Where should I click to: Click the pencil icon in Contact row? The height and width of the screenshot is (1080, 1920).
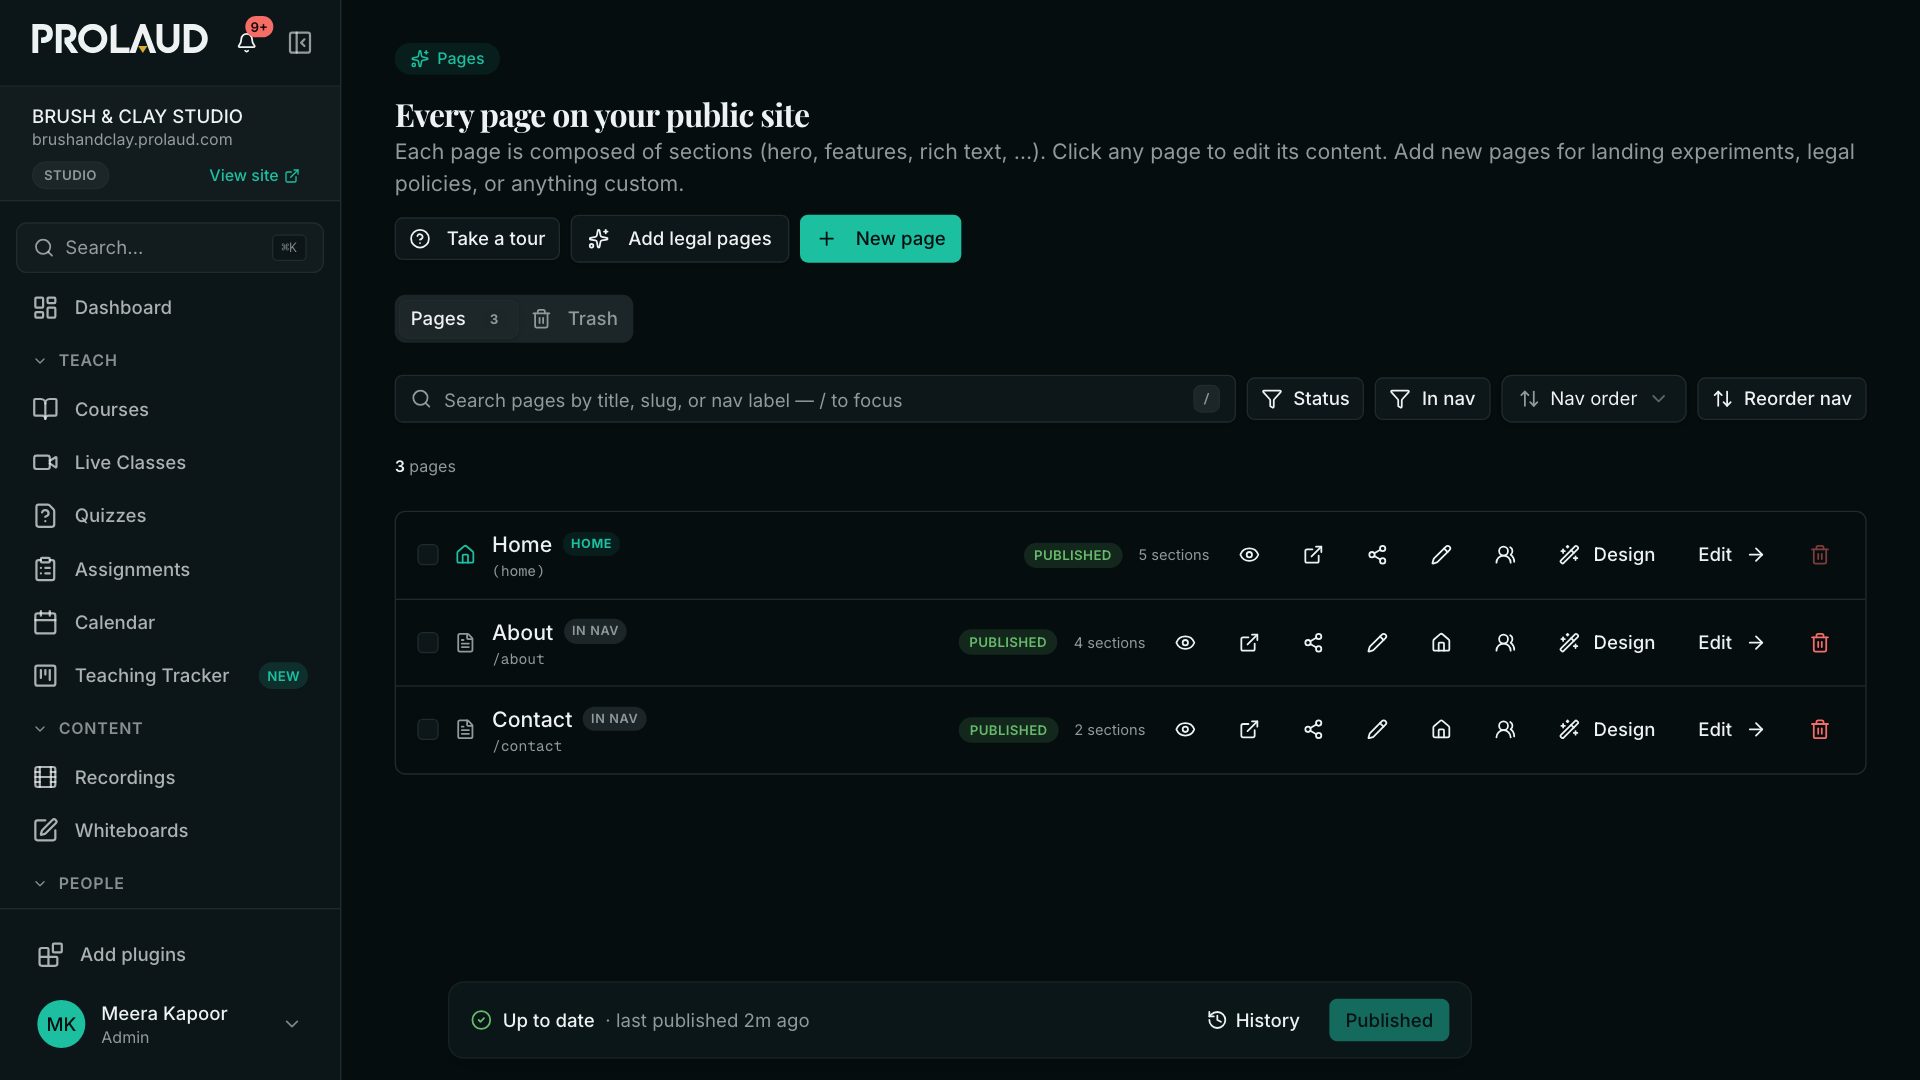pyautogui.click(x=1377, y=730)
